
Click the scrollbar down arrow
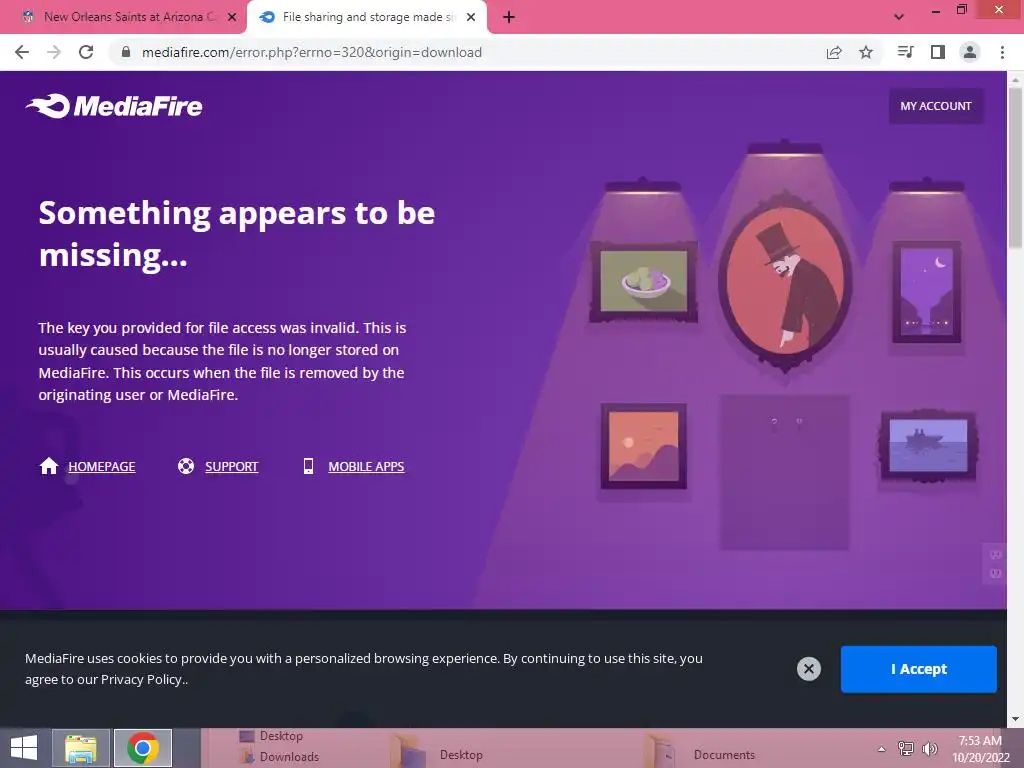1015,719
